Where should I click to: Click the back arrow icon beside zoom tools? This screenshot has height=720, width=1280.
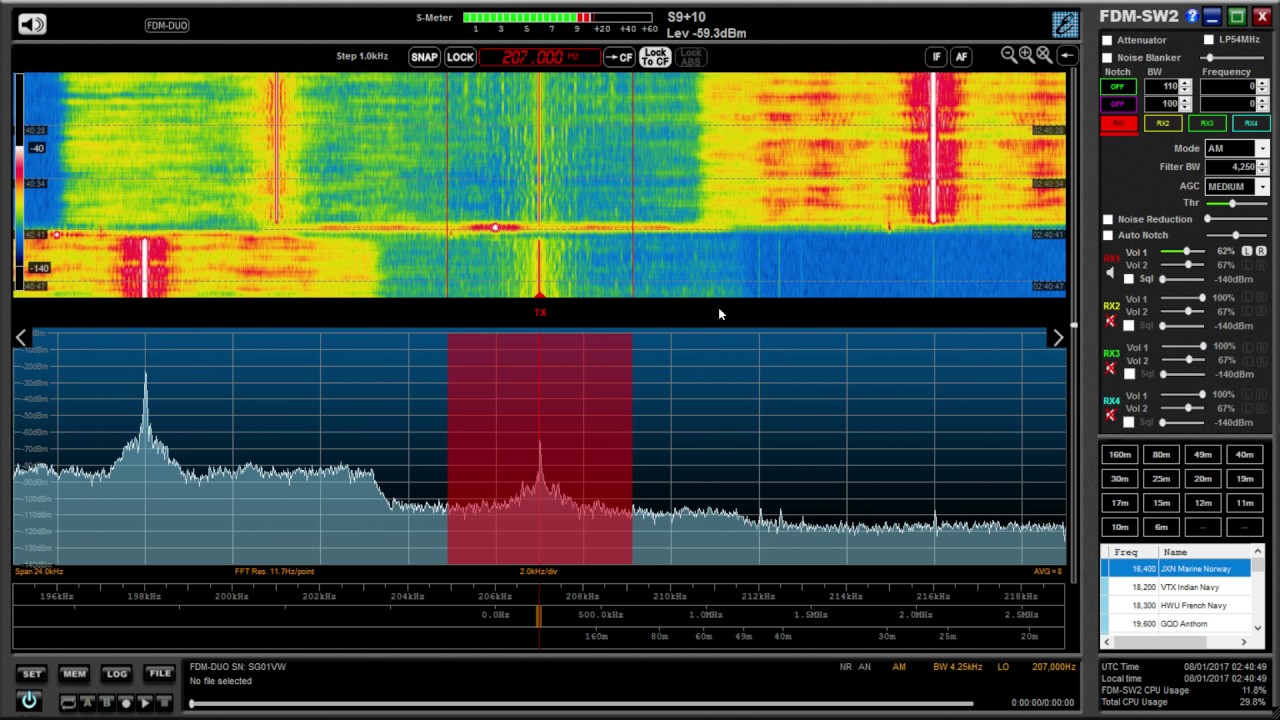tap(1067, 56)
